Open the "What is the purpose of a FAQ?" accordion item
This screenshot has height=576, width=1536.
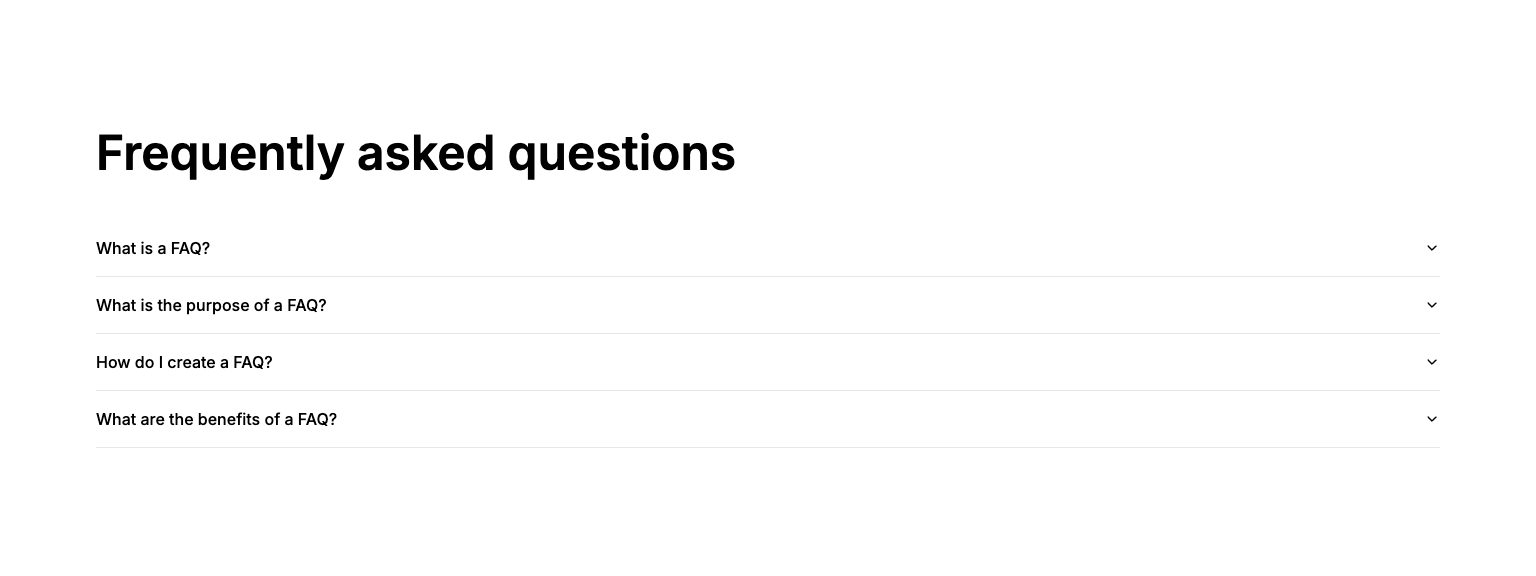point(768,305)
